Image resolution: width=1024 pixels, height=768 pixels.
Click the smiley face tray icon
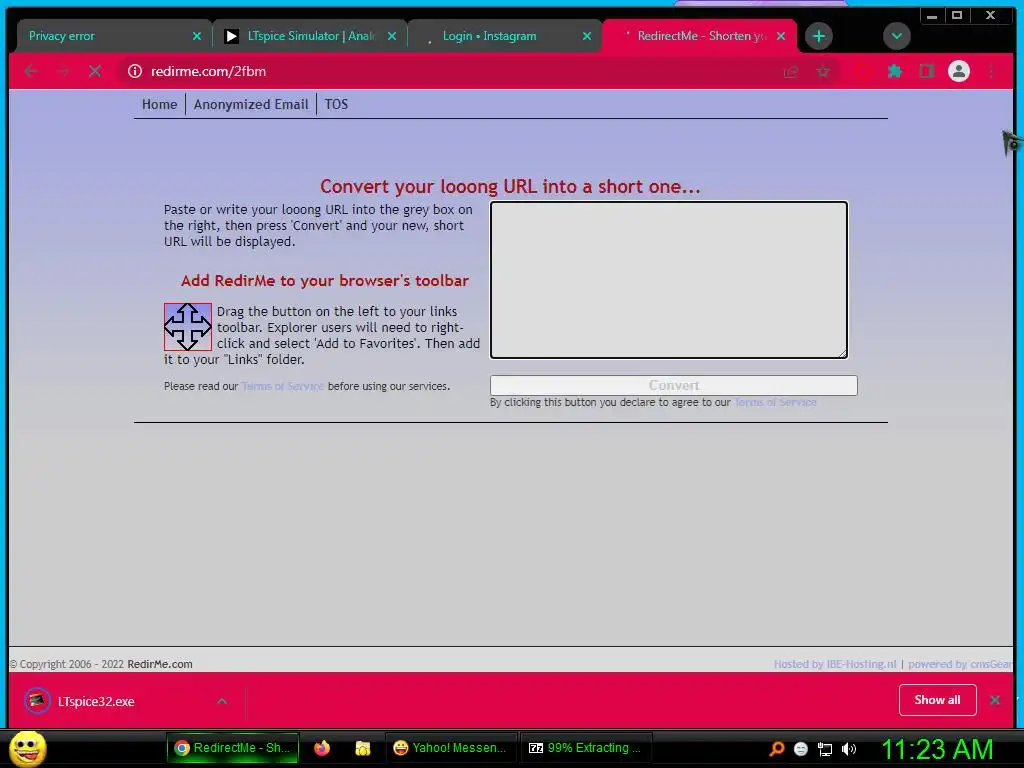tap(801, 749)
